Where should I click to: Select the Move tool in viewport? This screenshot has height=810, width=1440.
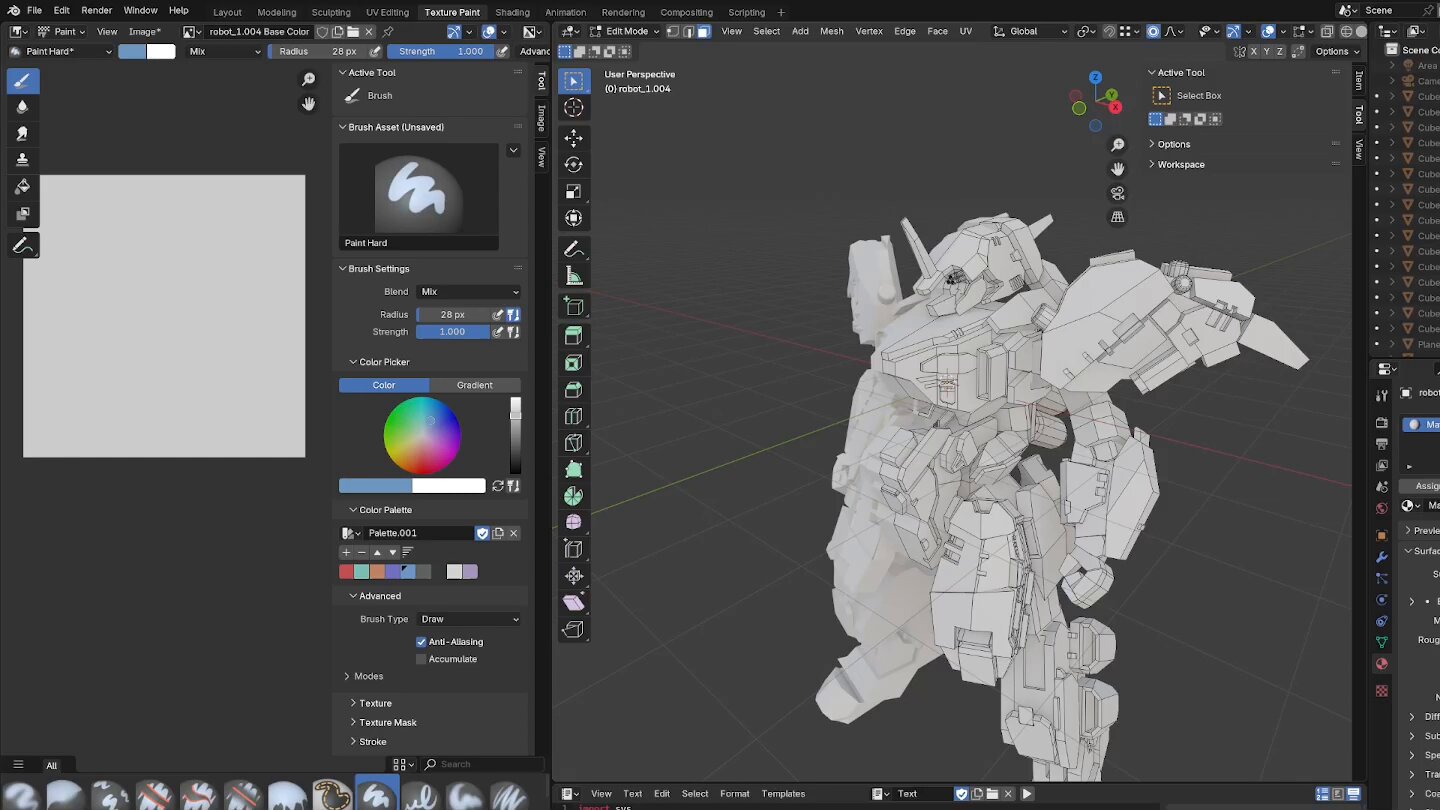[573, 138]
